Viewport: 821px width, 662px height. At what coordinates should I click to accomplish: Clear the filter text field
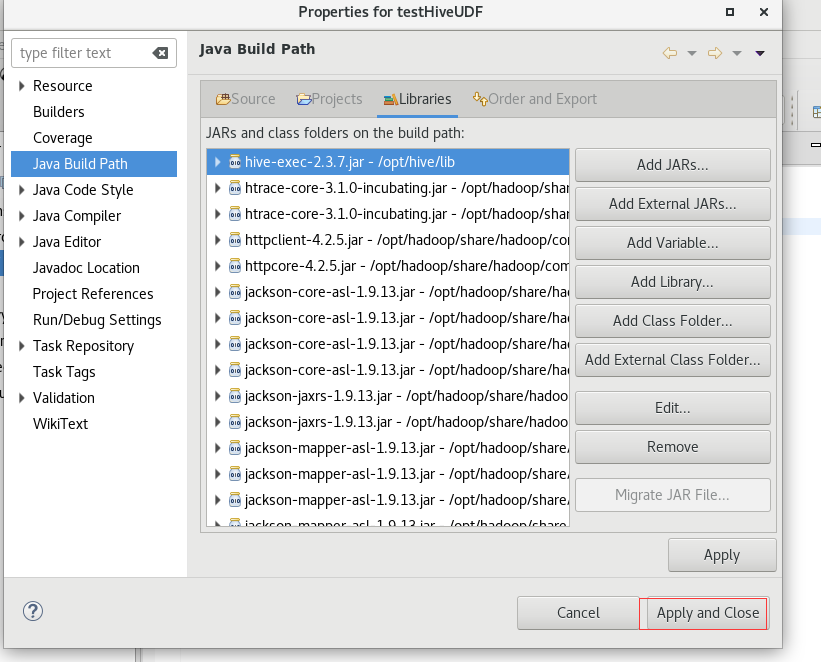pyautogui.click(x=160, y=53)
